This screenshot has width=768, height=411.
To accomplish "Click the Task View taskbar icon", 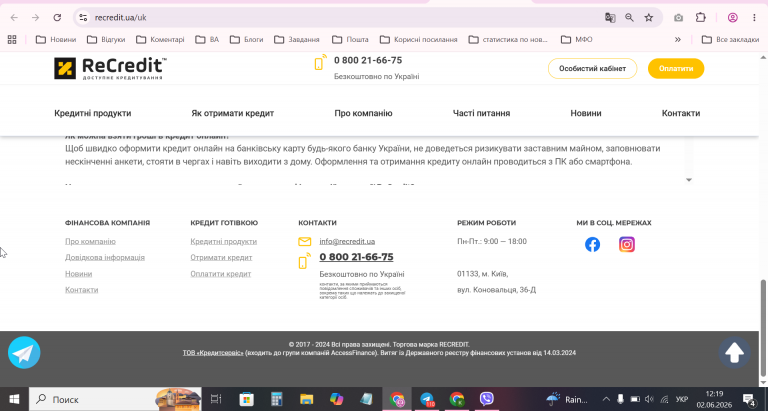I will pos(216,399).
